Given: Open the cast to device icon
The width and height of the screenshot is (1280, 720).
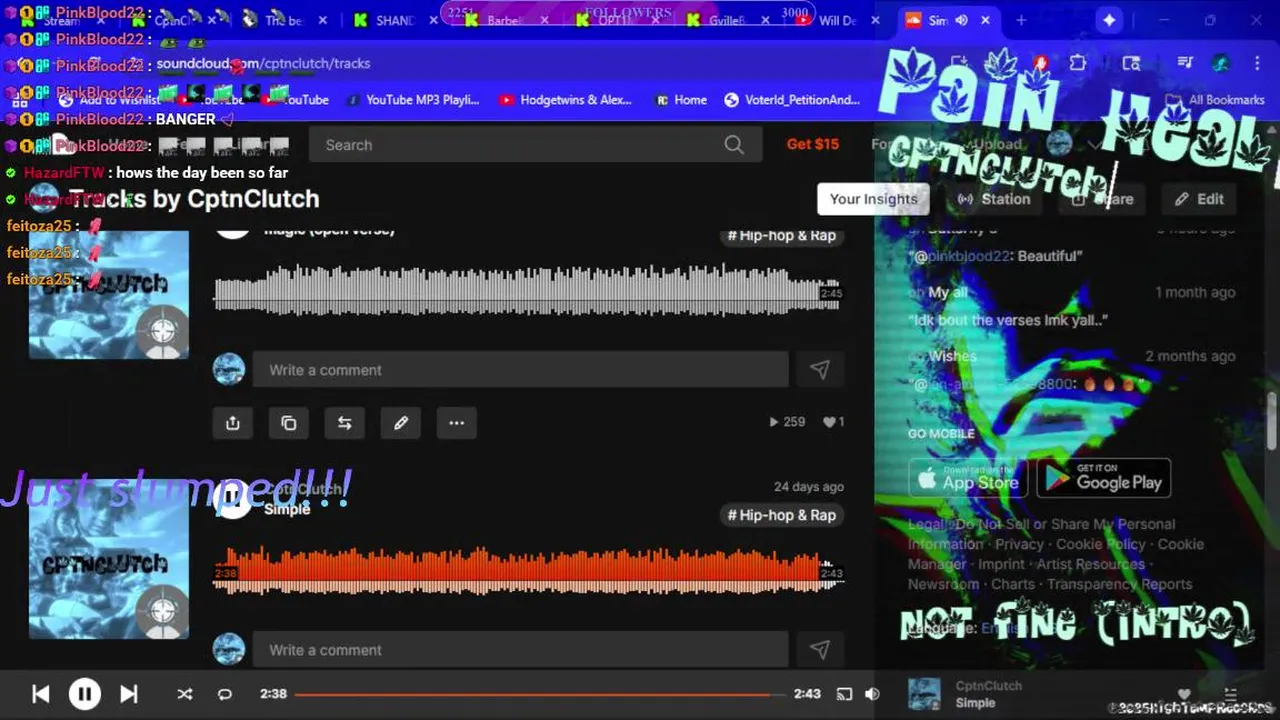Looking at the screenshot, I should tap(844, 694).
